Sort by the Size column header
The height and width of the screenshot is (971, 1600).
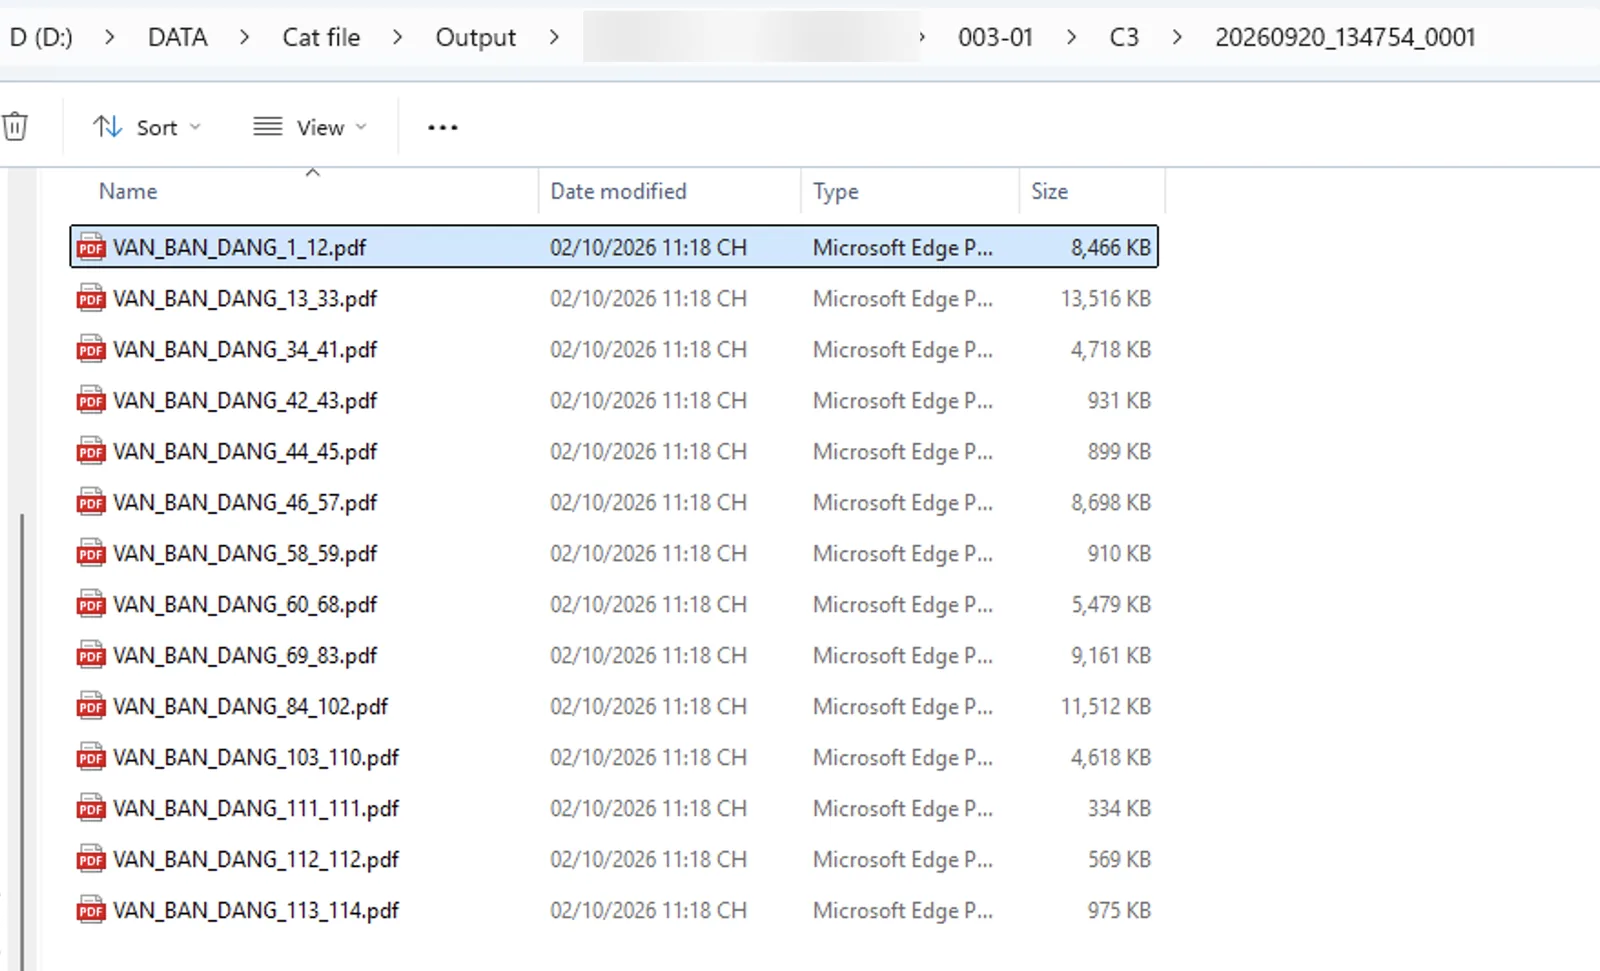(1049, 191)
